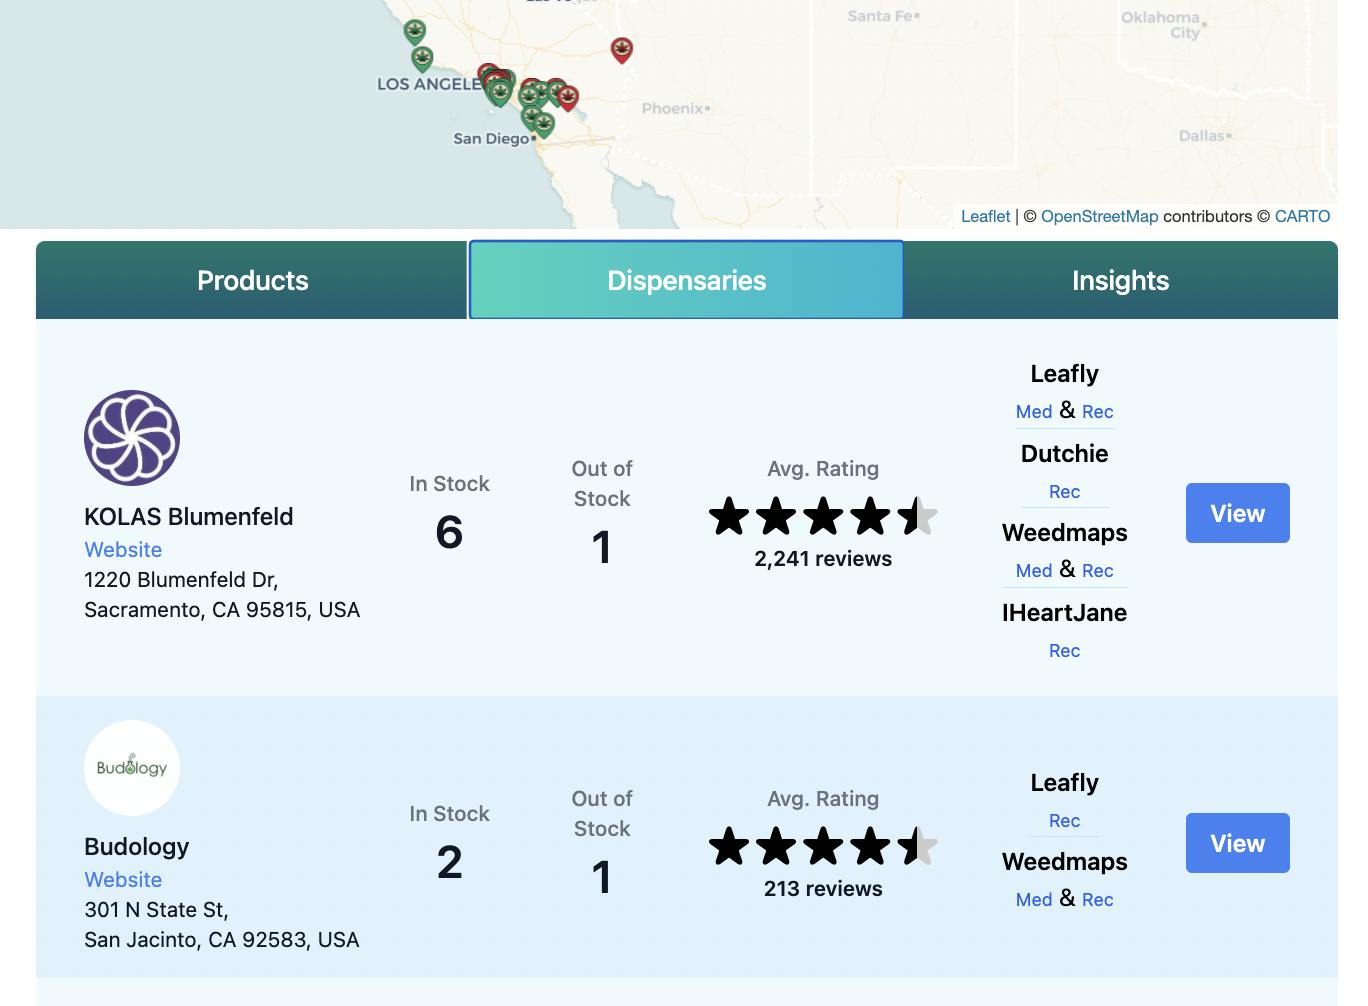View the Budology dispensary

pyautogui.click(x=1238, y=843)
